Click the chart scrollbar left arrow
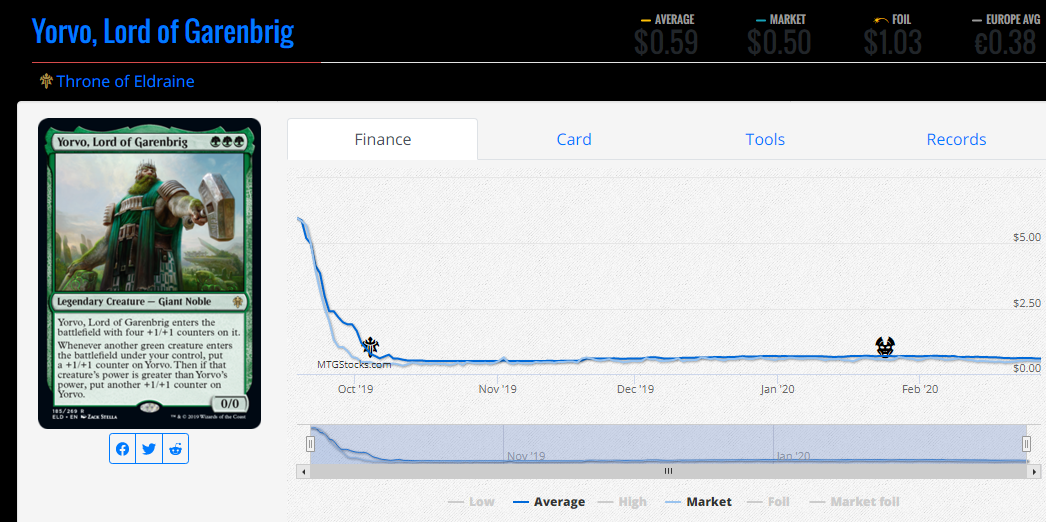The height and width of the screenshot is (522, 1046). (x=304, y=471)
